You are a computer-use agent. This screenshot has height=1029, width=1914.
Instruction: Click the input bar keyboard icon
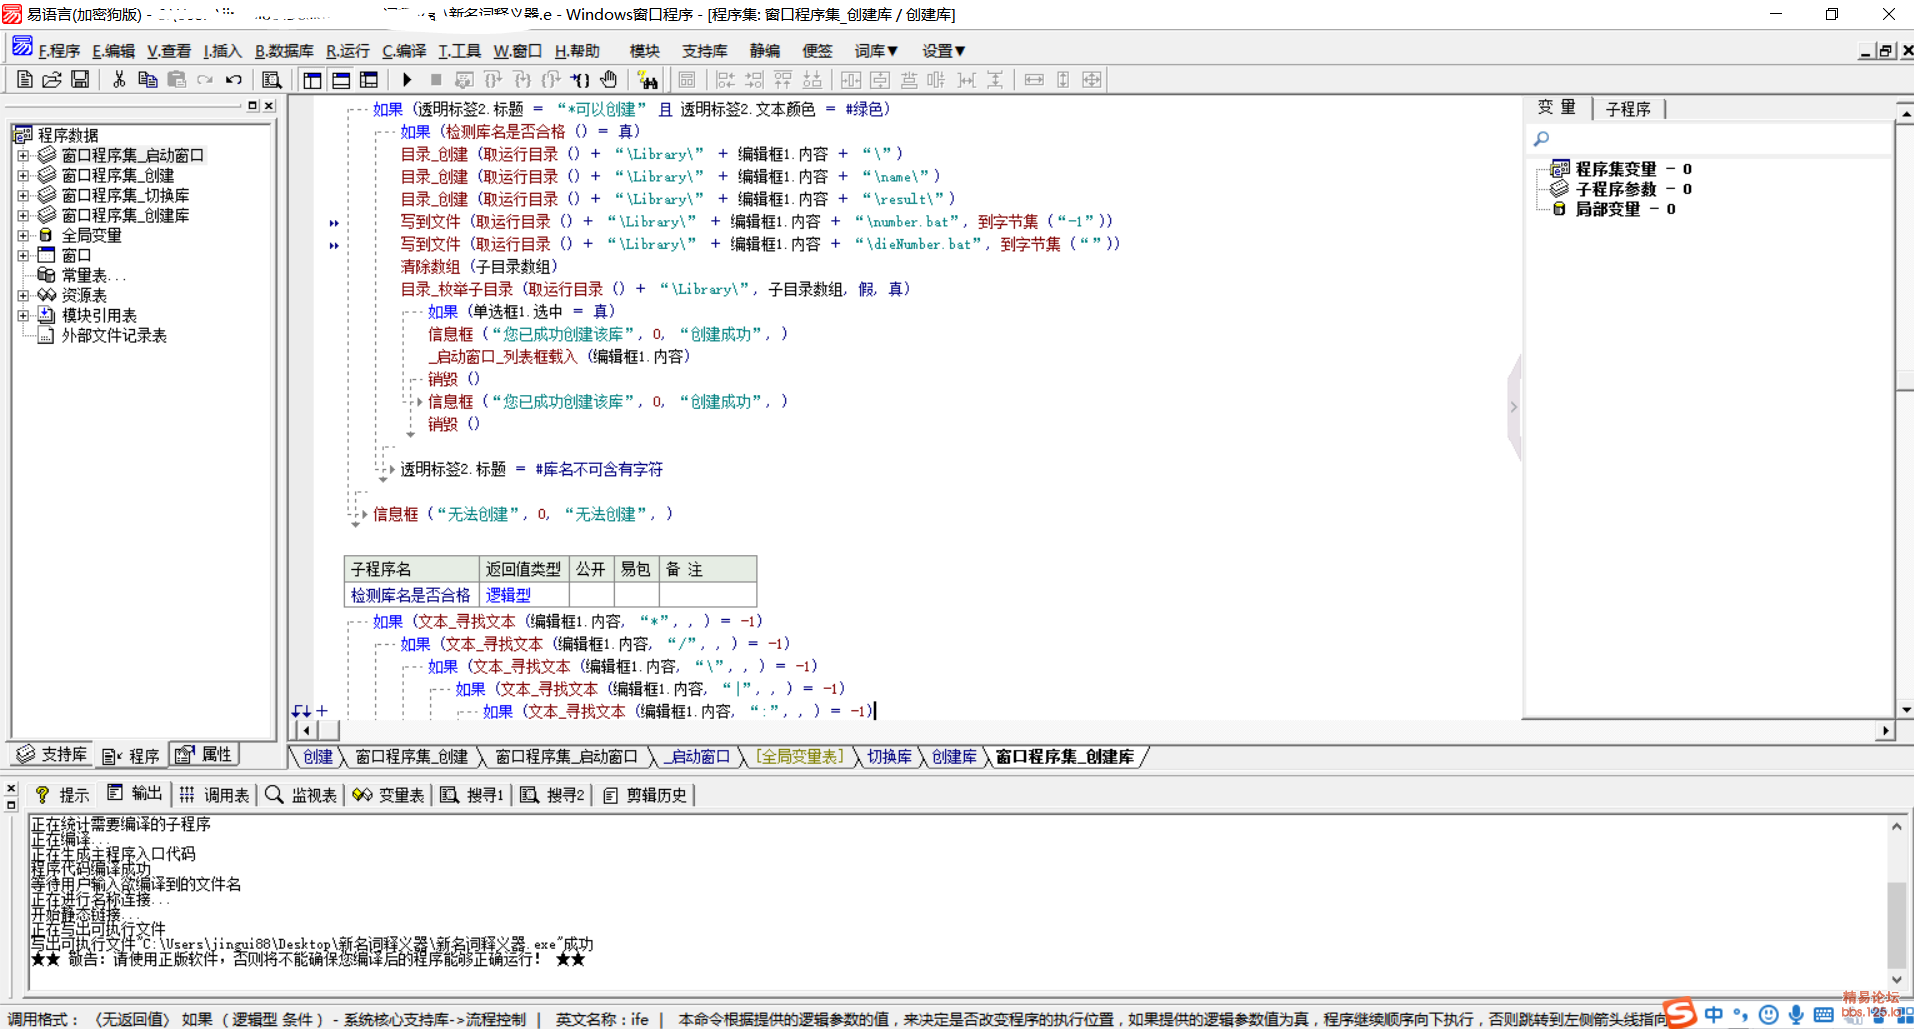click(x=1824, y=1014)
